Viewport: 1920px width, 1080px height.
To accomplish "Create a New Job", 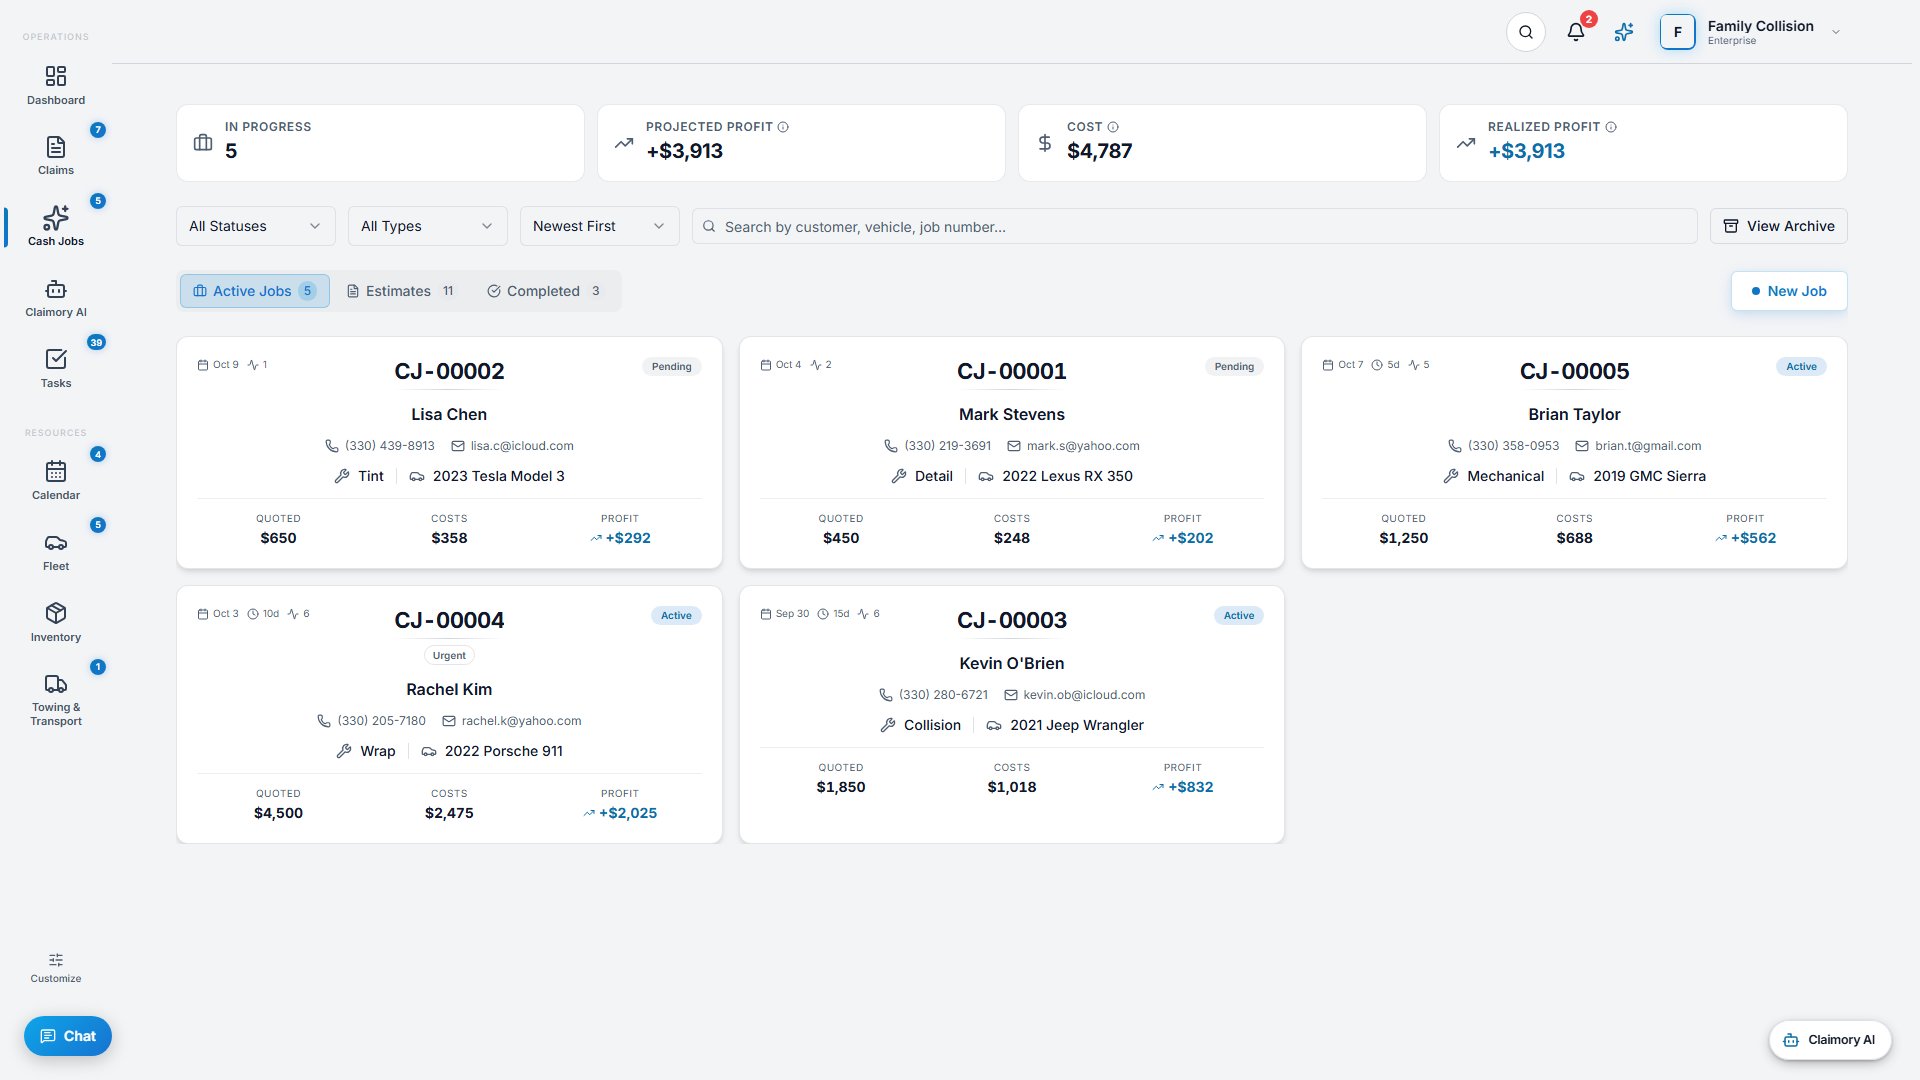I will pos(1789,291).
